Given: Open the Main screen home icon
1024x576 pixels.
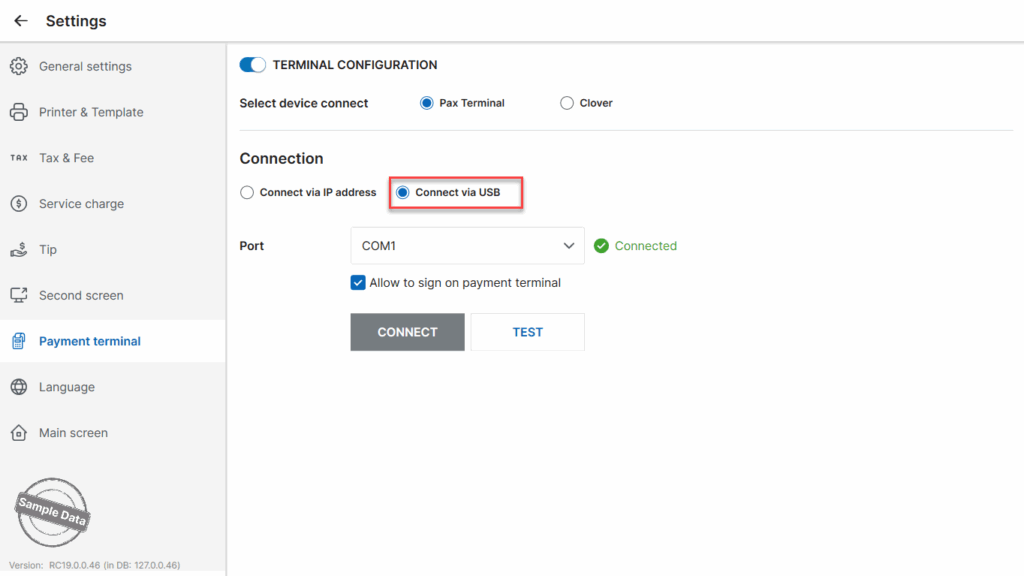Looking at the screenshot, I should pyautogui.click(x=19, y=432).
